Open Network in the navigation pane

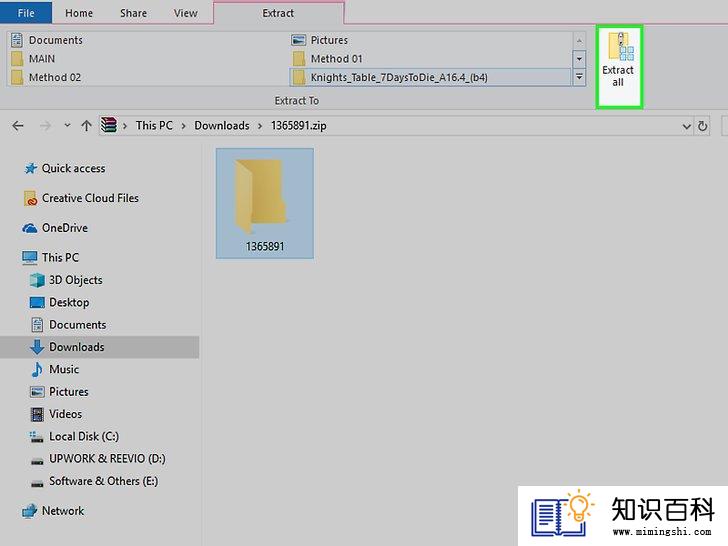[x=53, y=511]
